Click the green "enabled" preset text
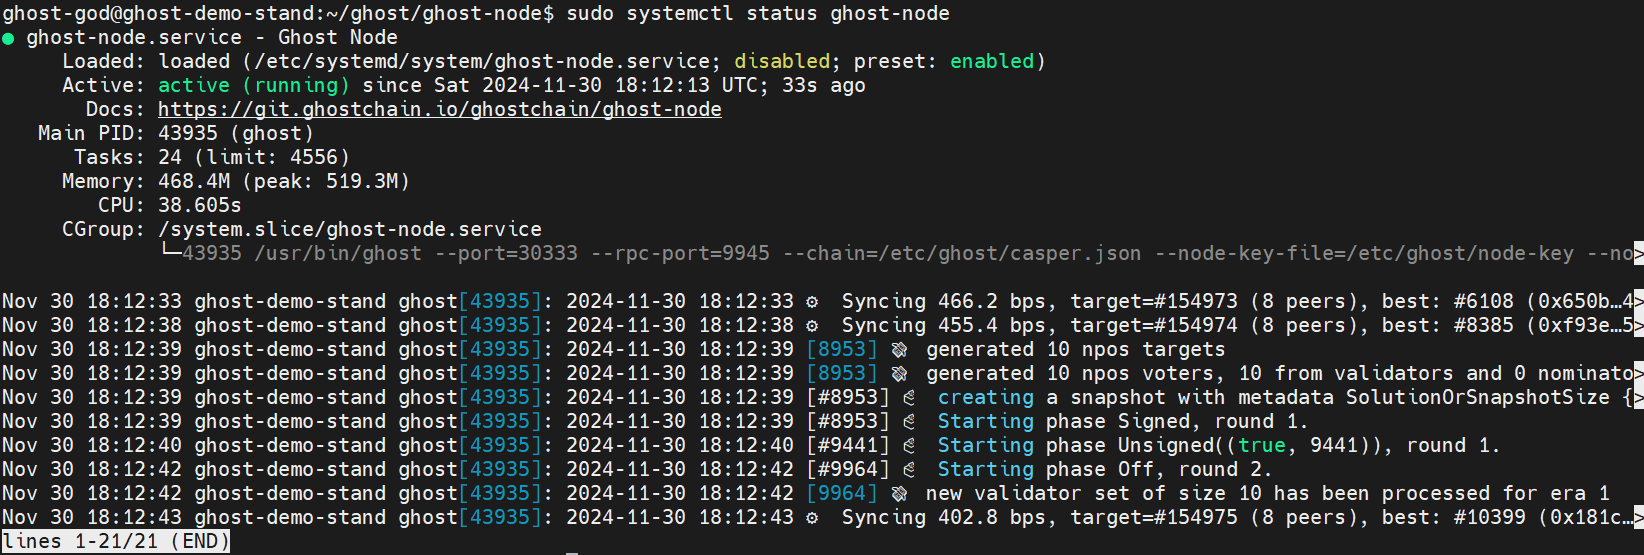This screenshot has width=1644, height=555. tap(991, 62)
